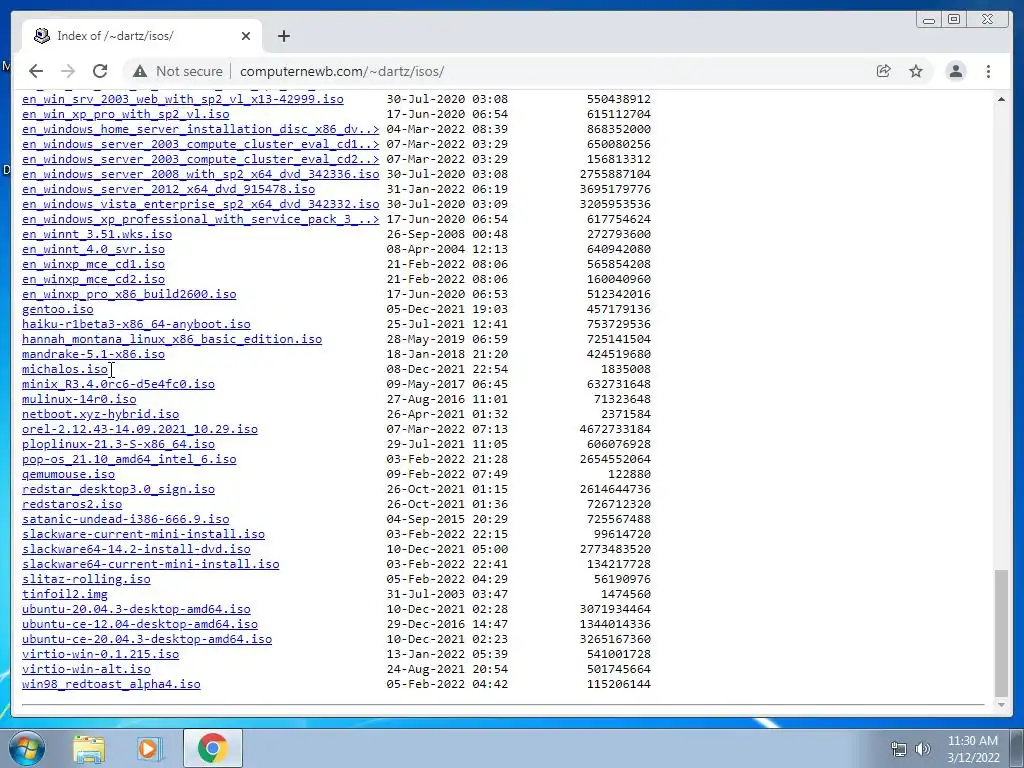Click the forward navigation arrow
This screenshot has height=768, width=1024.
point(68,71)
